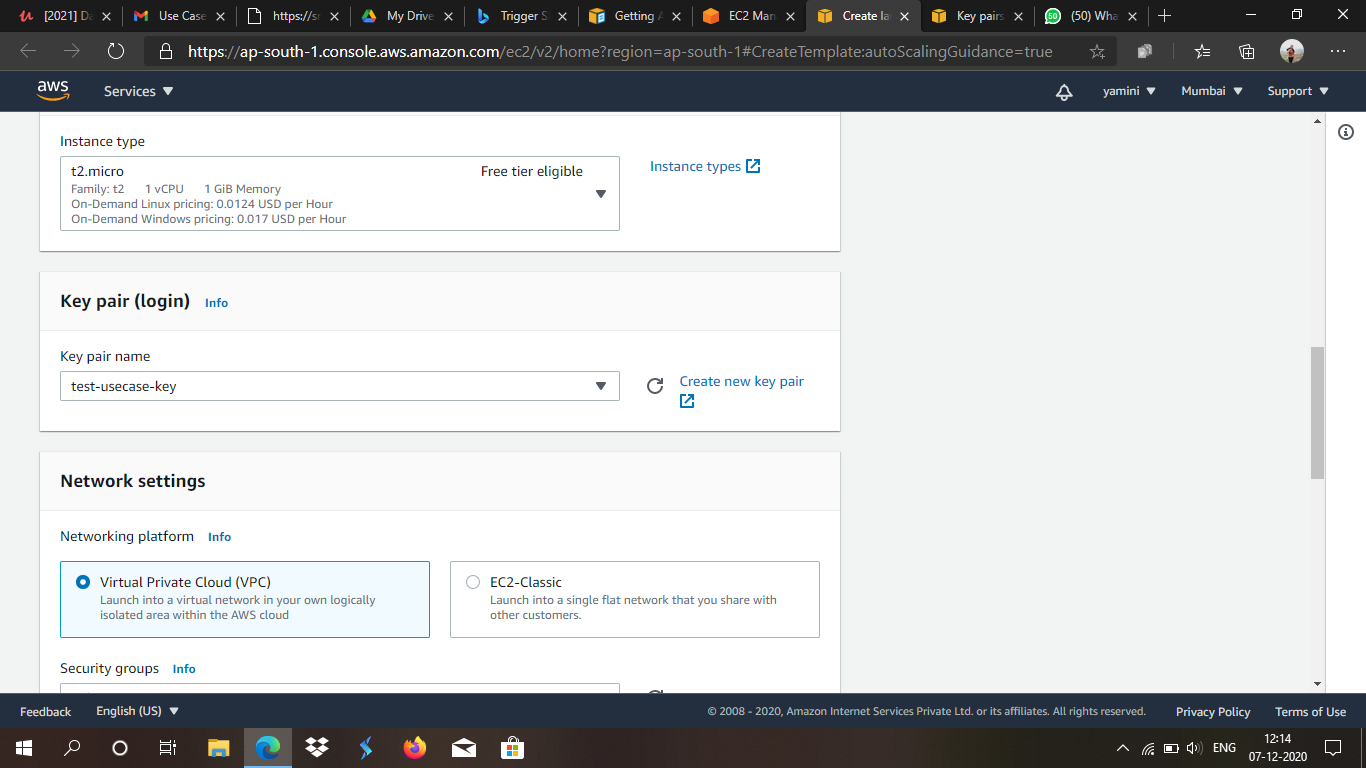Switch to the My Drive tab
1366x768 pixels.
click(x=407, y=16)
